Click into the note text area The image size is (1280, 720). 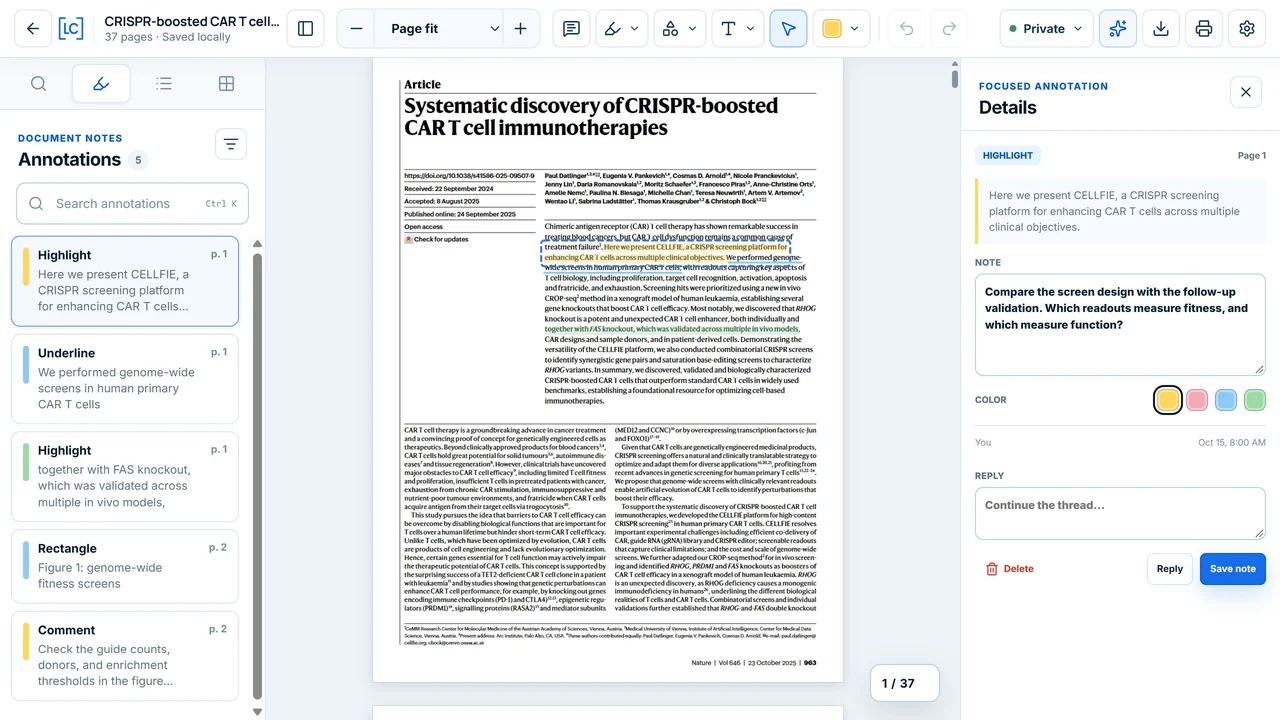(1120, 326)
